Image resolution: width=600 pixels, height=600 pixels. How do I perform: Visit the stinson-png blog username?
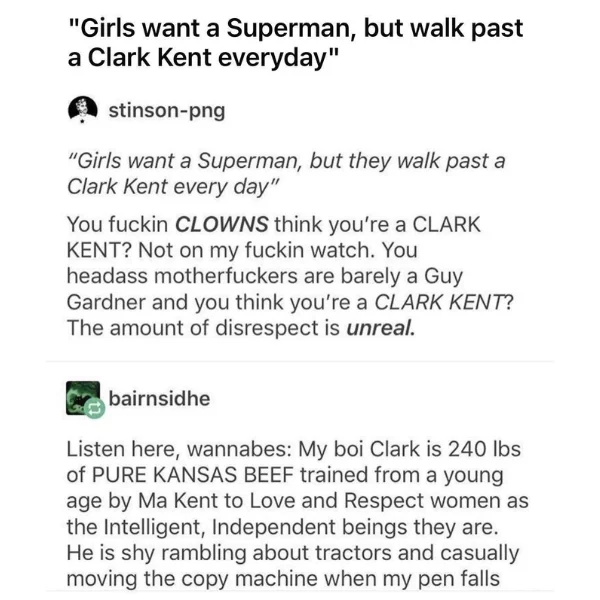pyautogui.click(x=167, y=111)
